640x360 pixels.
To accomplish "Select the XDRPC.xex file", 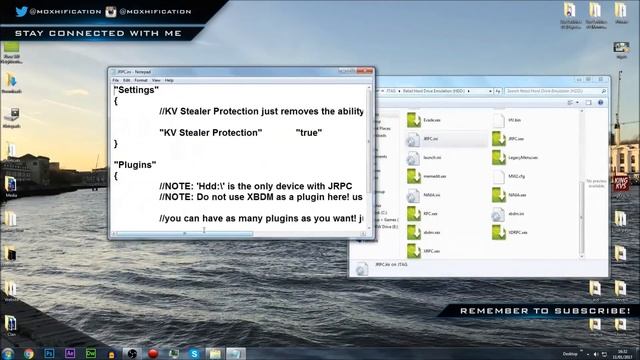I will pos(510,233).
